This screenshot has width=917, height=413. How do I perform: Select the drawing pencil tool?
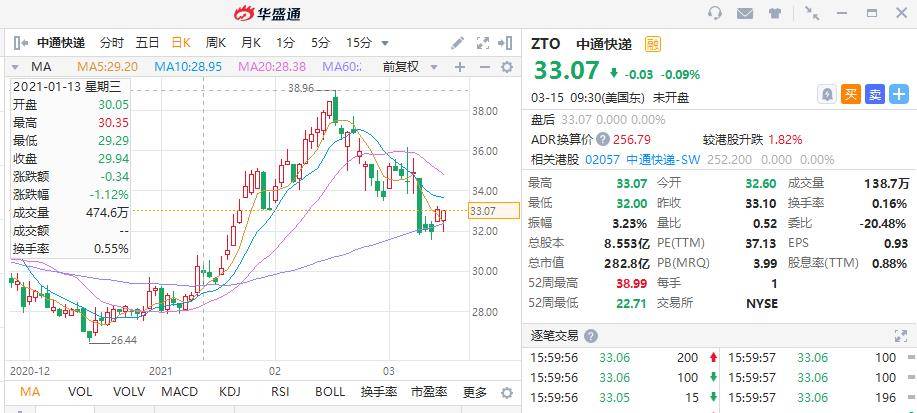pyautogui.click(x=457, y=43)
